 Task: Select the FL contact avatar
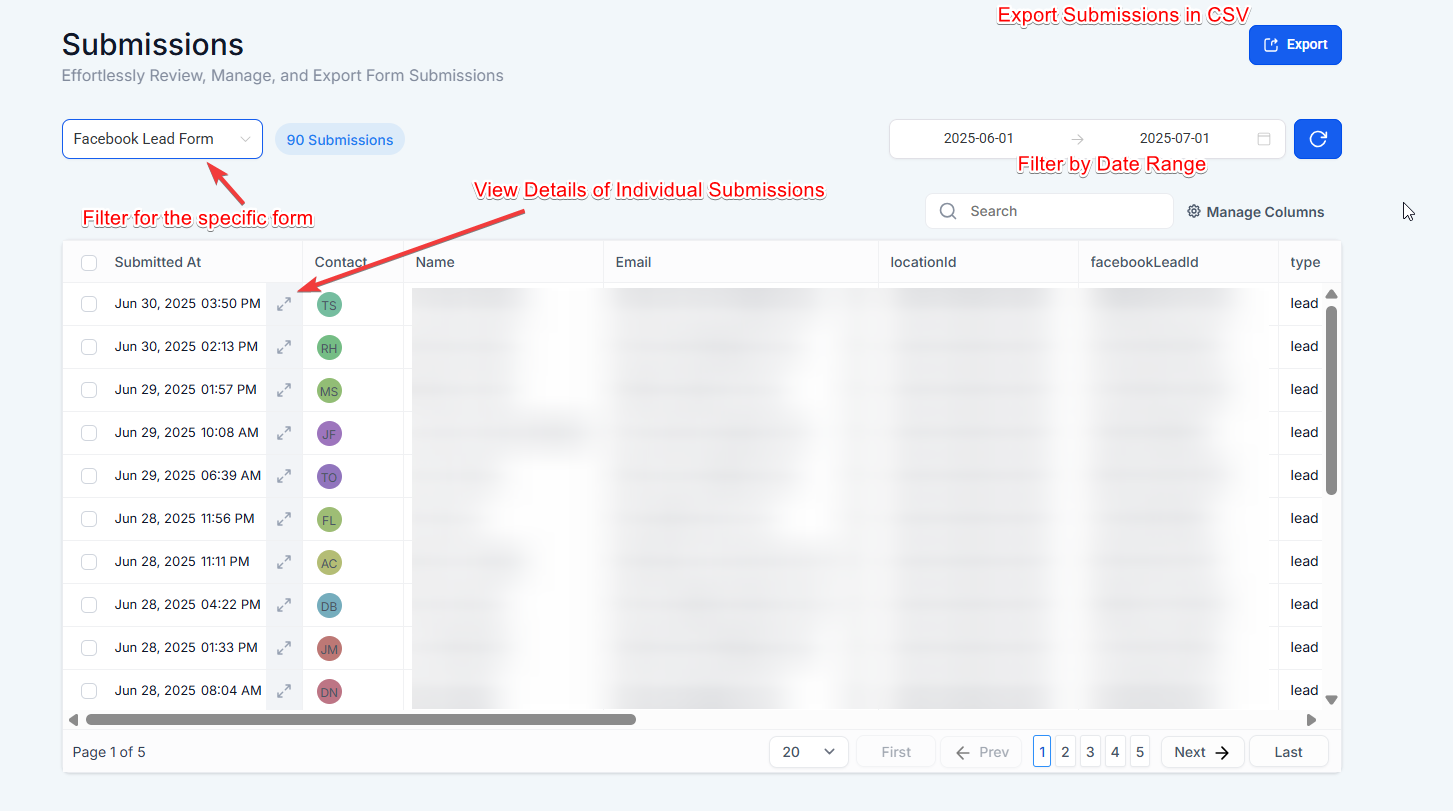(329, 520)
